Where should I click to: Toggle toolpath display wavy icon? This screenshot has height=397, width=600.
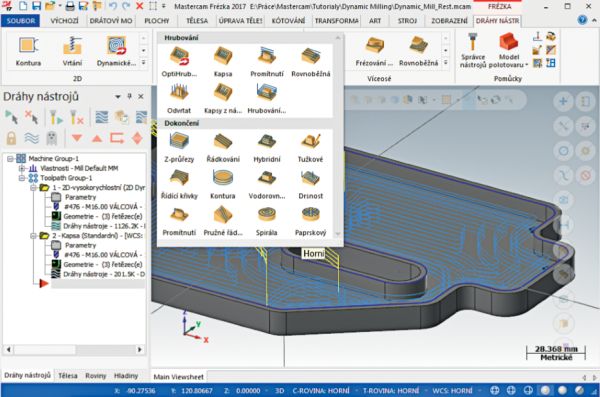tap(31, 138)
